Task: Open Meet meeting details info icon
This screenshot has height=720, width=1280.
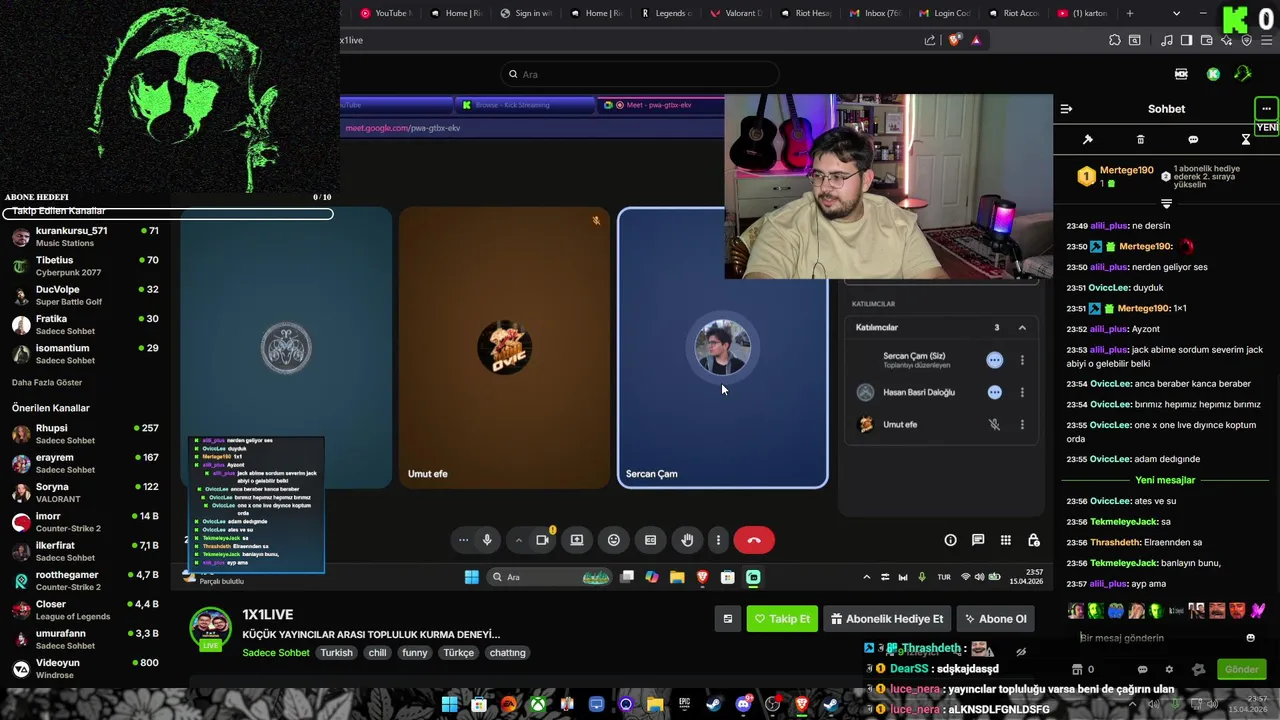Action: 950,540
